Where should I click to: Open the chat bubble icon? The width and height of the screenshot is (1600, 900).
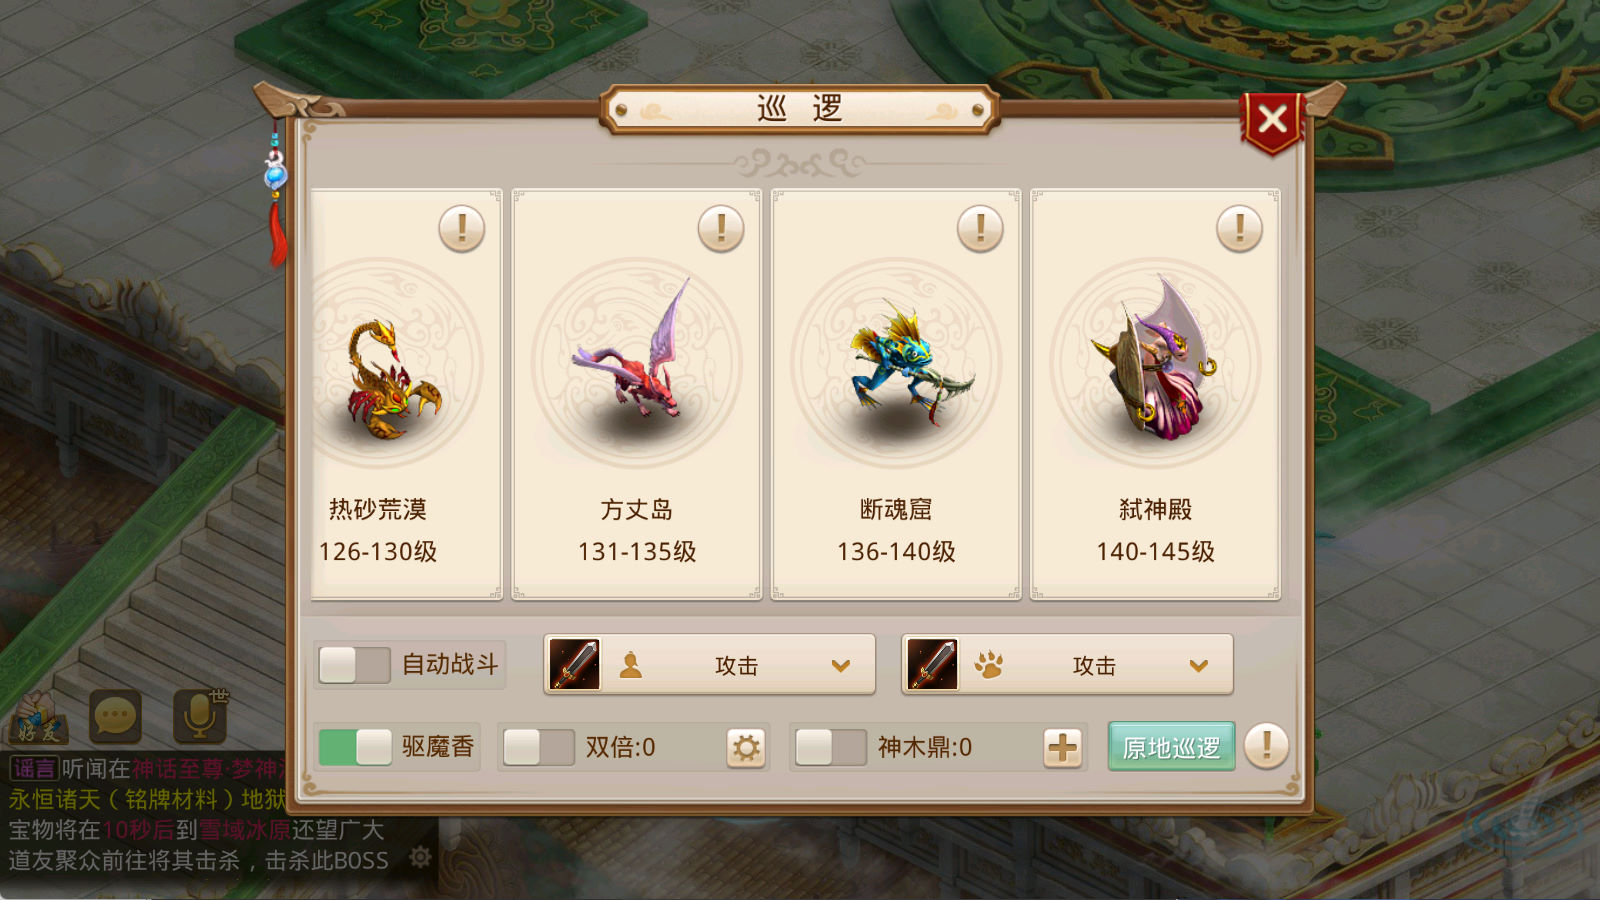115,716
